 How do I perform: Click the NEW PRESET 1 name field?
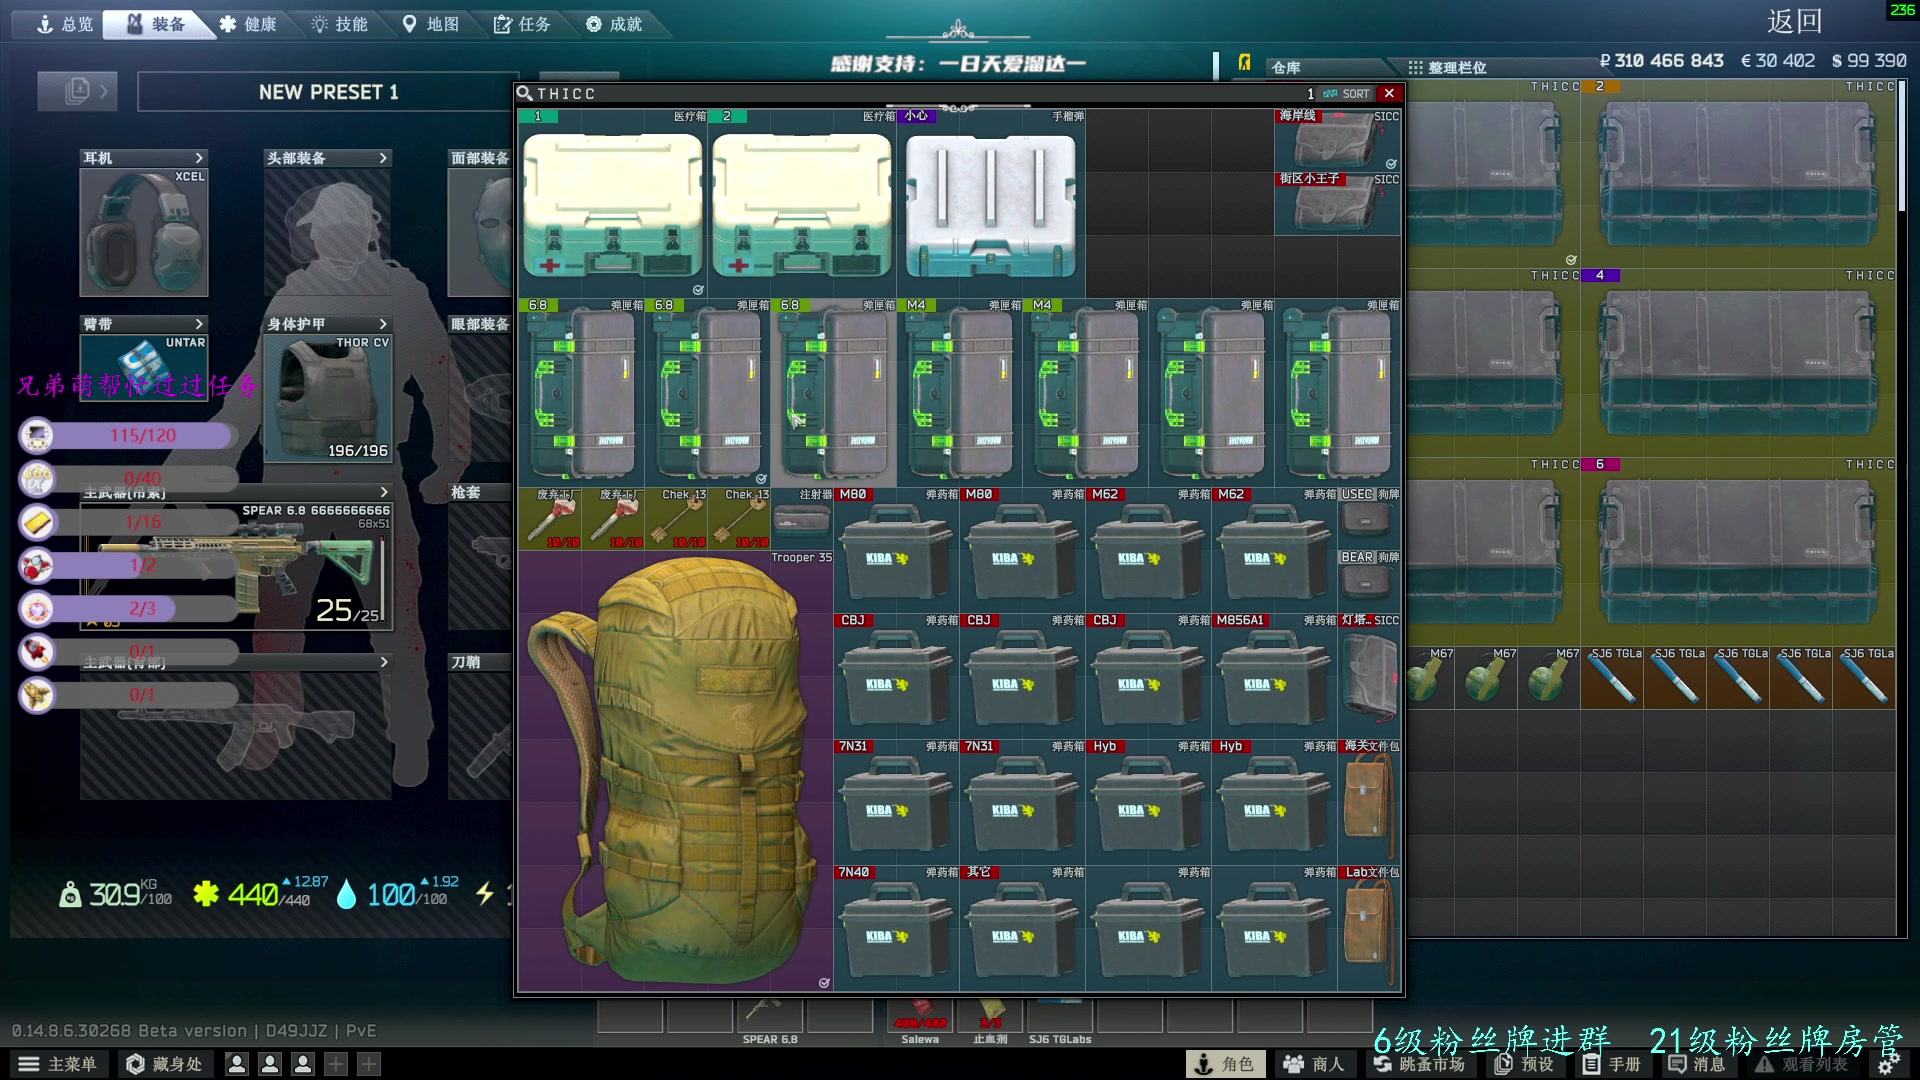[328, 92]
